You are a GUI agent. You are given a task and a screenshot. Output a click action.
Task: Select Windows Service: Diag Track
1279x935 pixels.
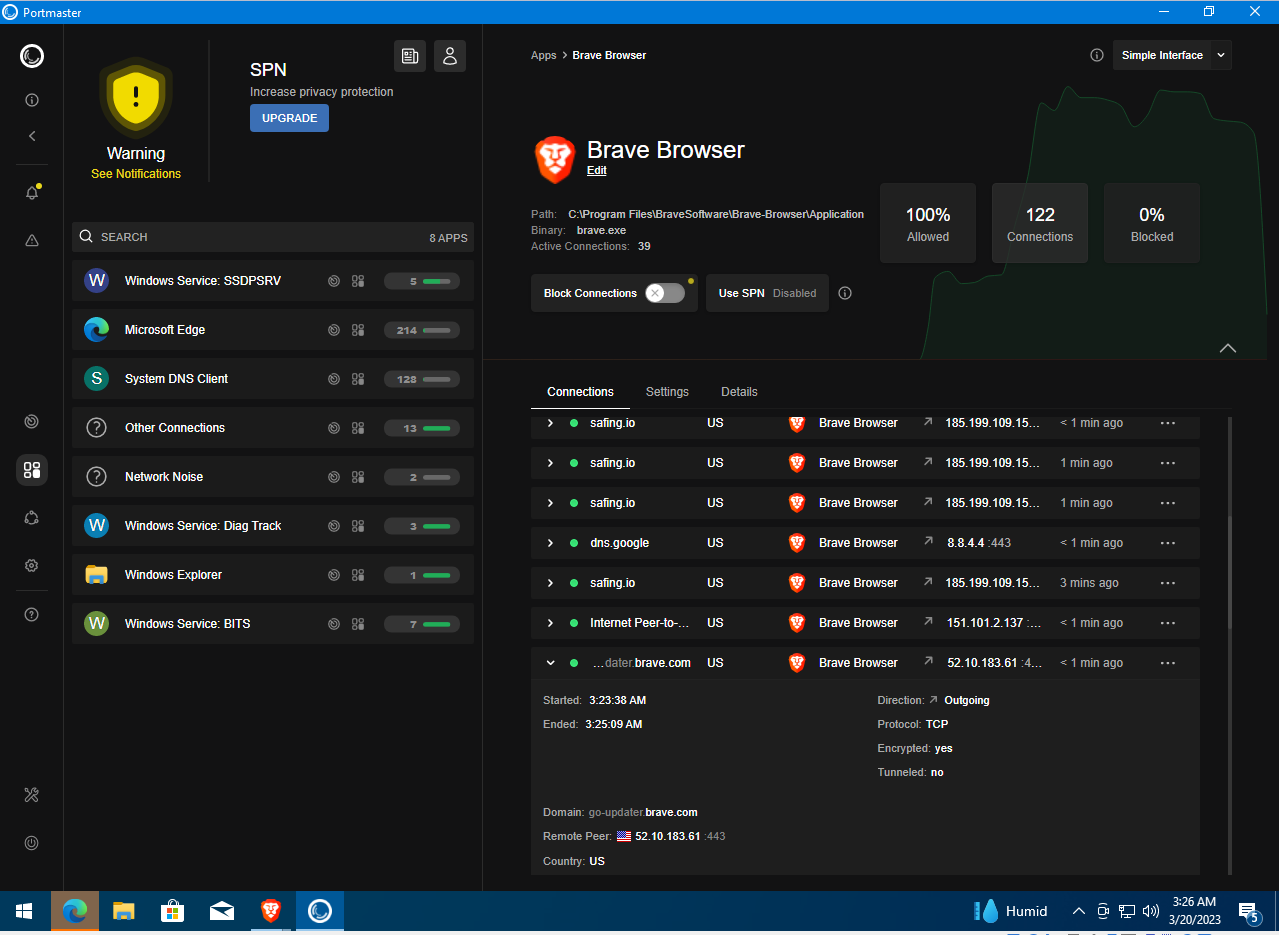click(272, 526)
